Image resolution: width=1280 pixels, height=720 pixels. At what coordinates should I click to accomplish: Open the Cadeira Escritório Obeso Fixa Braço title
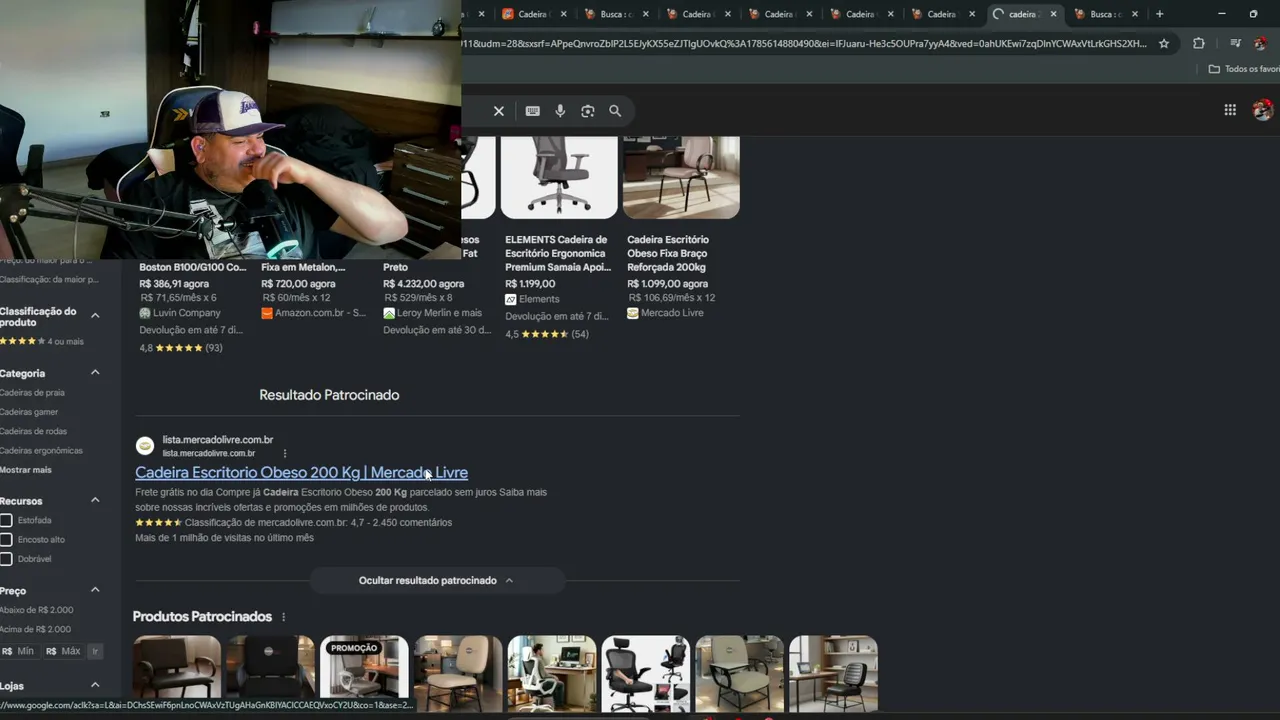pyautogui.click(x=668, y=253)
